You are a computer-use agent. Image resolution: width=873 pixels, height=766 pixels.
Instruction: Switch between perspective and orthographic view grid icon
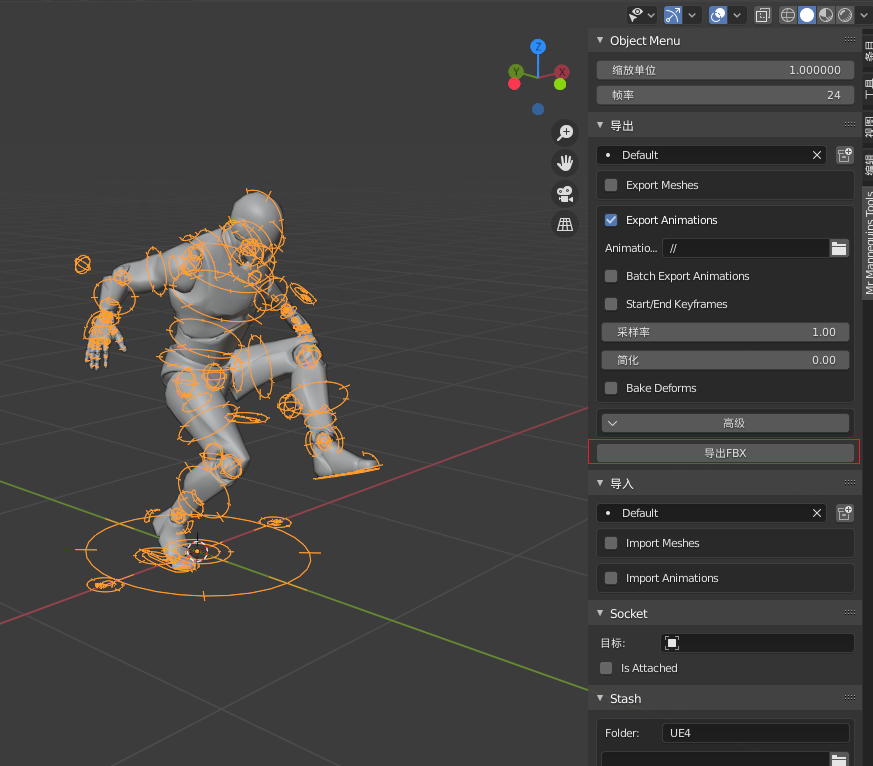(x=565, y=224)
